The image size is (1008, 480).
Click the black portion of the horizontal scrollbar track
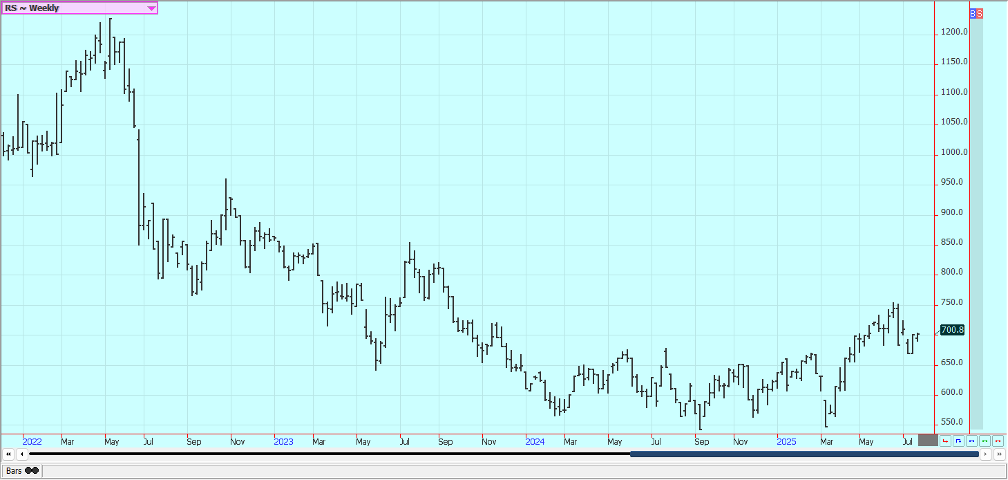pos(329,454)
